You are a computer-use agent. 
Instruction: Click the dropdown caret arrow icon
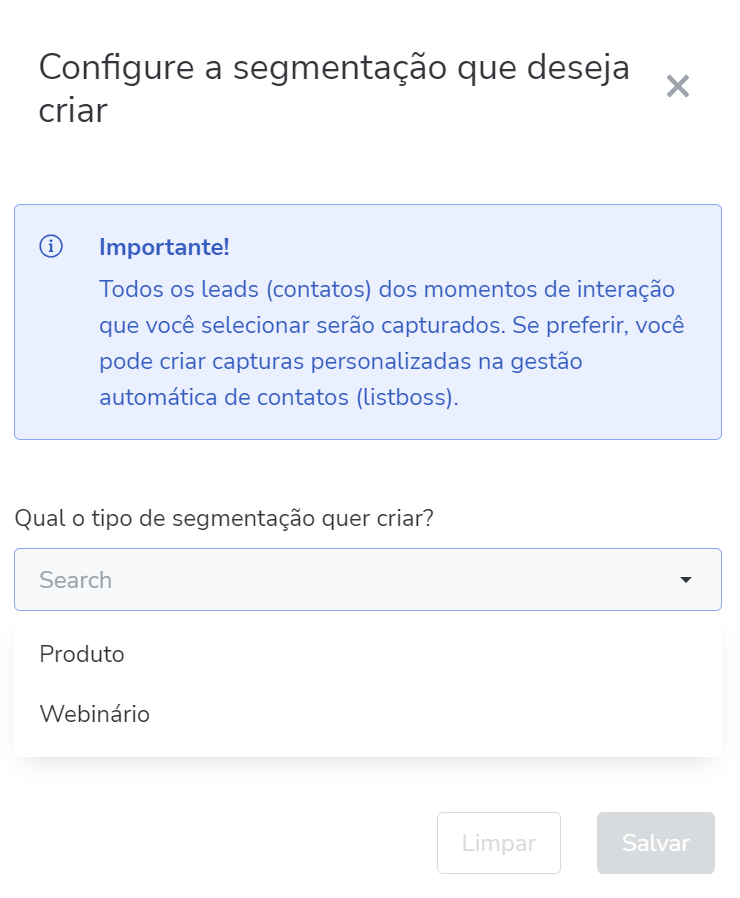coord(686,580)
